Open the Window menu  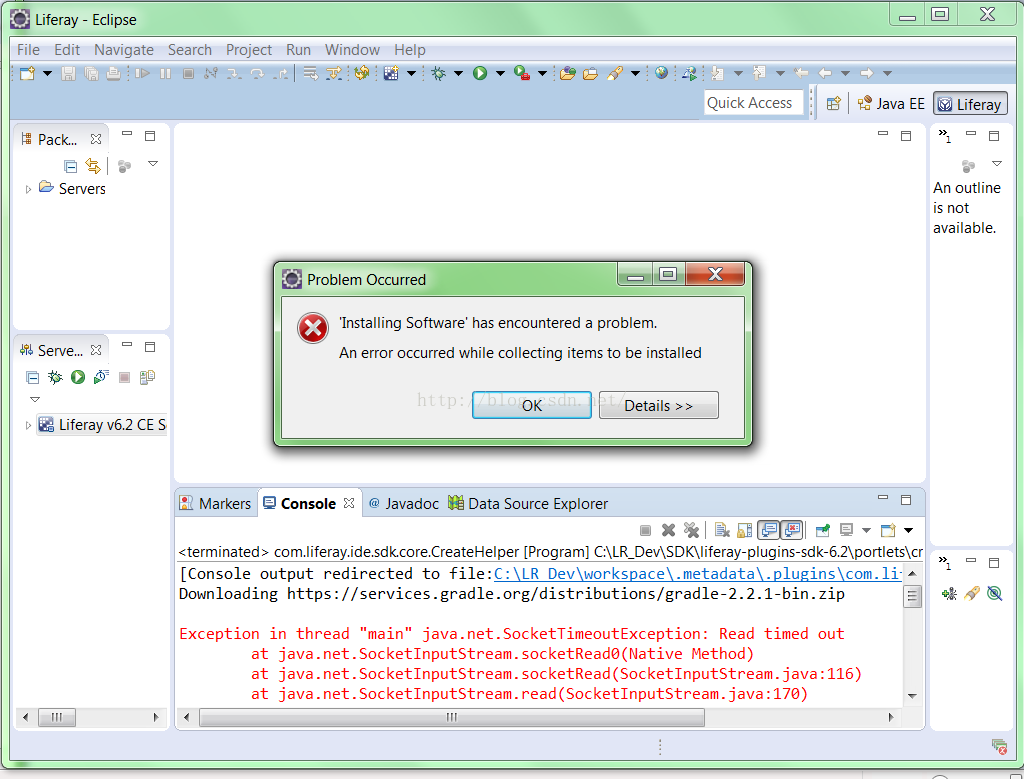pyautogui.click(x=352, y=50)
